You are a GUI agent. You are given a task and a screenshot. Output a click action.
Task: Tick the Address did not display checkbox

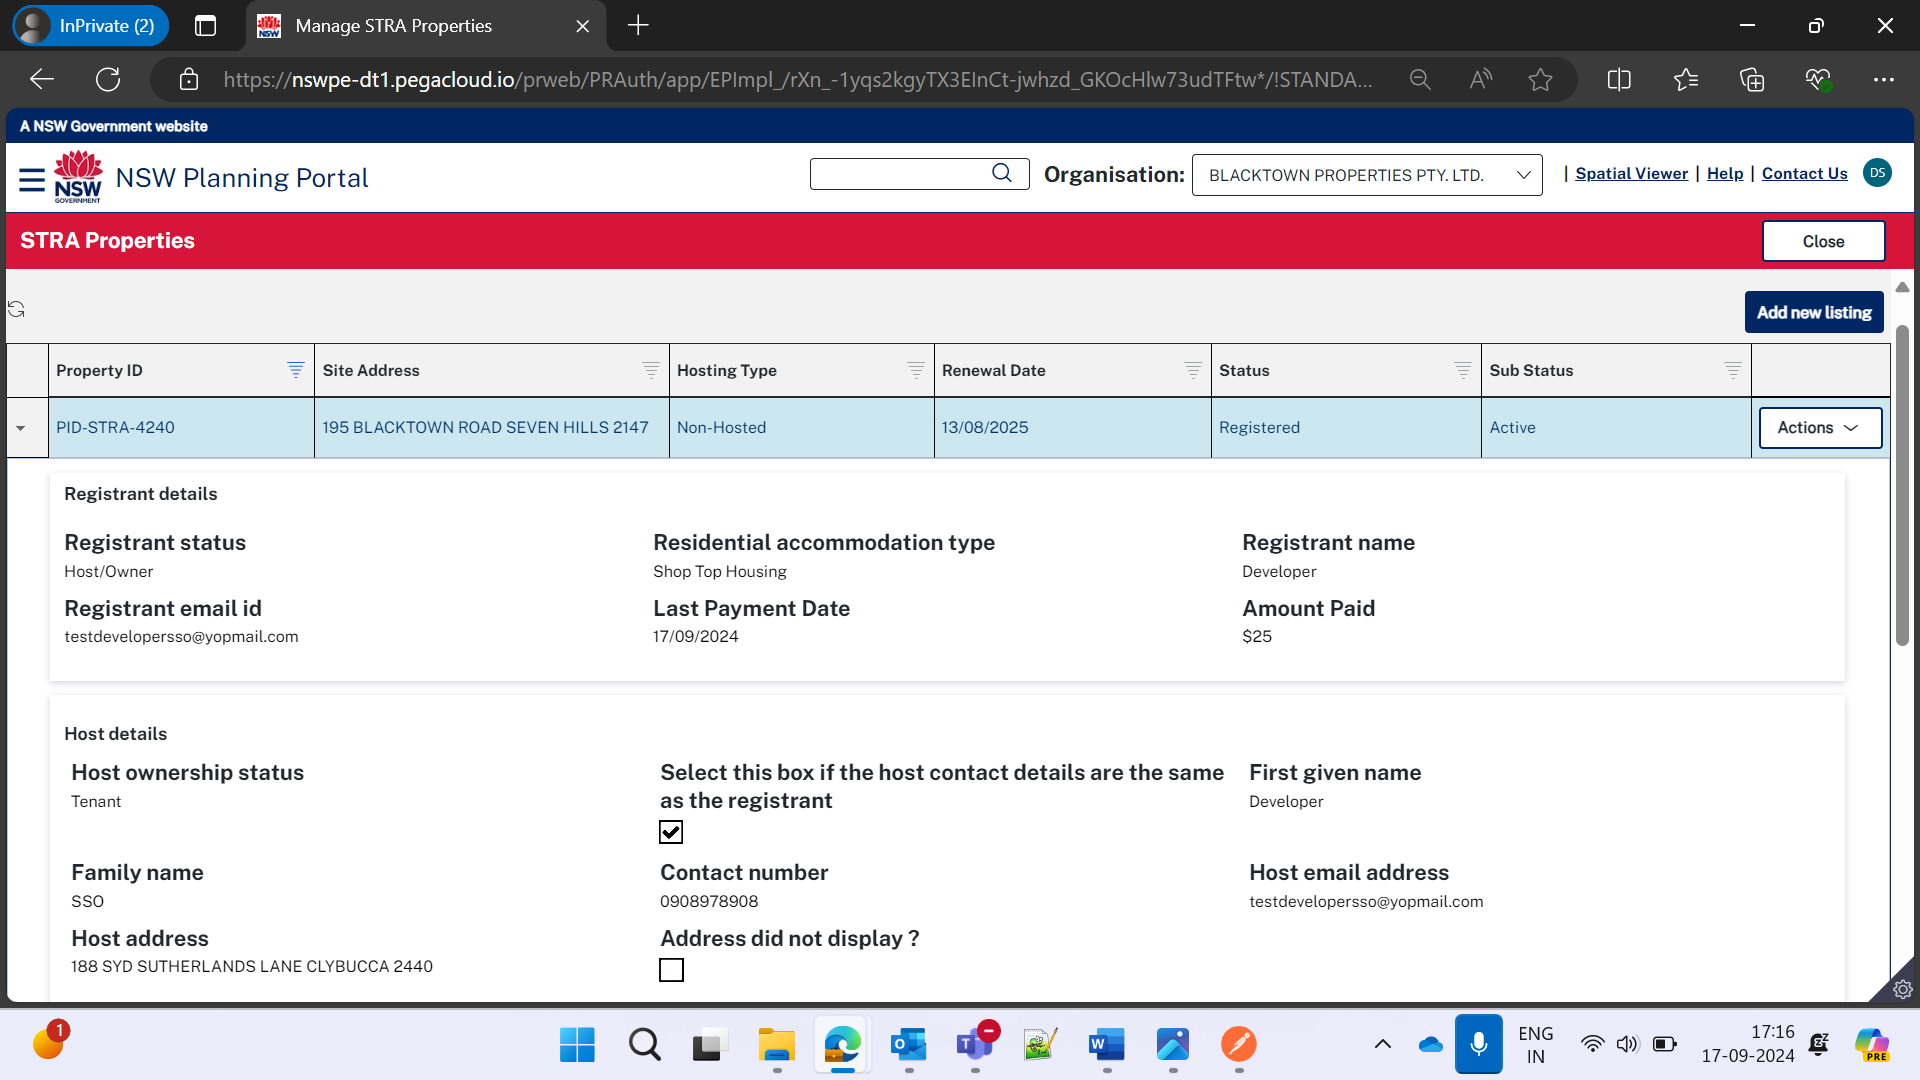(x=671, y=970)
